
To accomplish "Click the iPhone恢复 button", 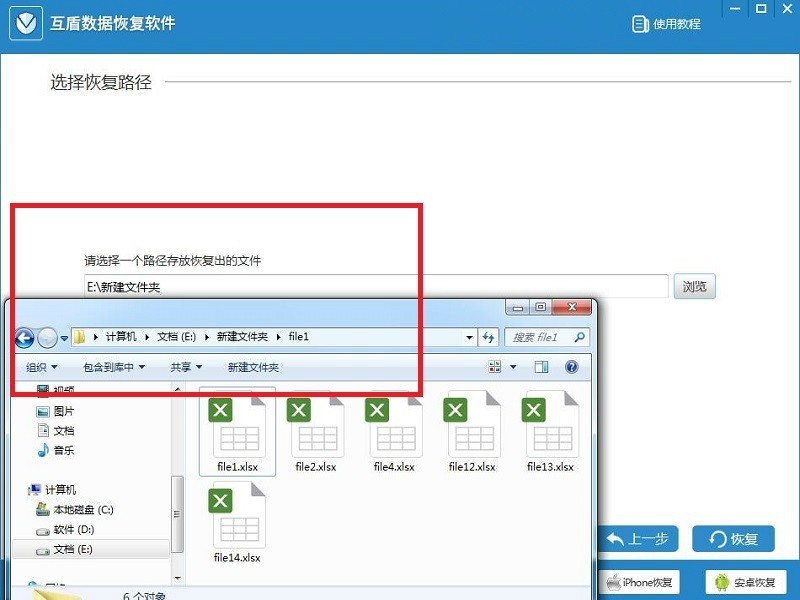I will click(x=639, y=582).
